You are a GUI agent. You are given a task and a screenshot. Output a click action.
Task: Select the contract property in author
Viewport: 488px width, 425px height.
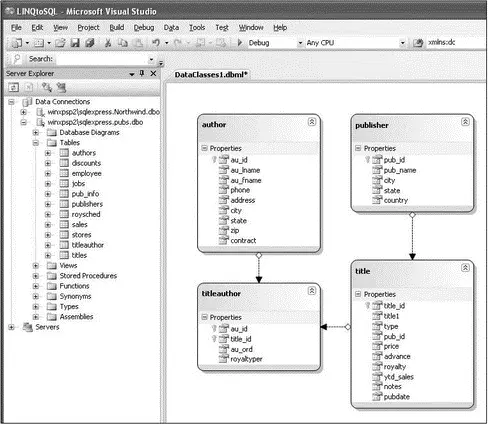pos(243,241)
